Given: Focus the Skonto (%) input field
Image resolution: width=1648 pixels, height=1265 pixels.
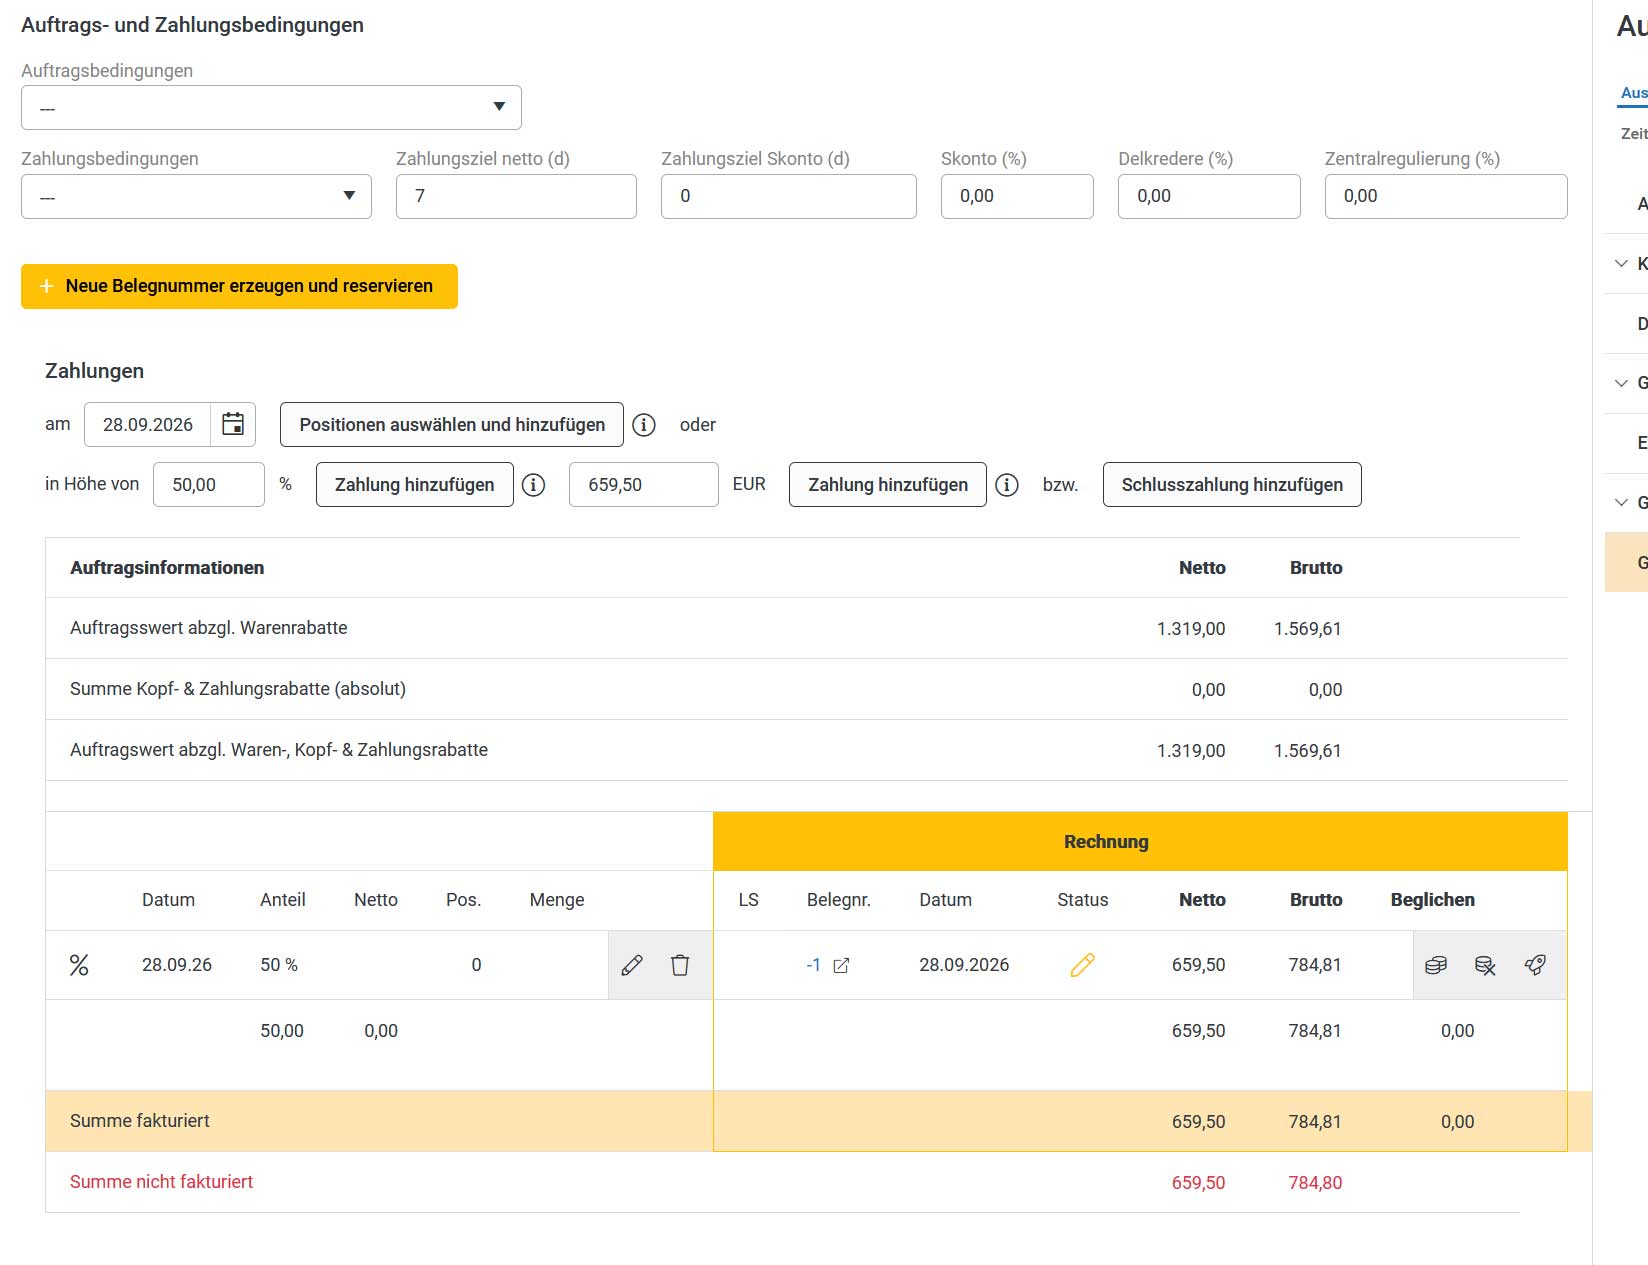Looking at the screenshot, I should 1017,196.
